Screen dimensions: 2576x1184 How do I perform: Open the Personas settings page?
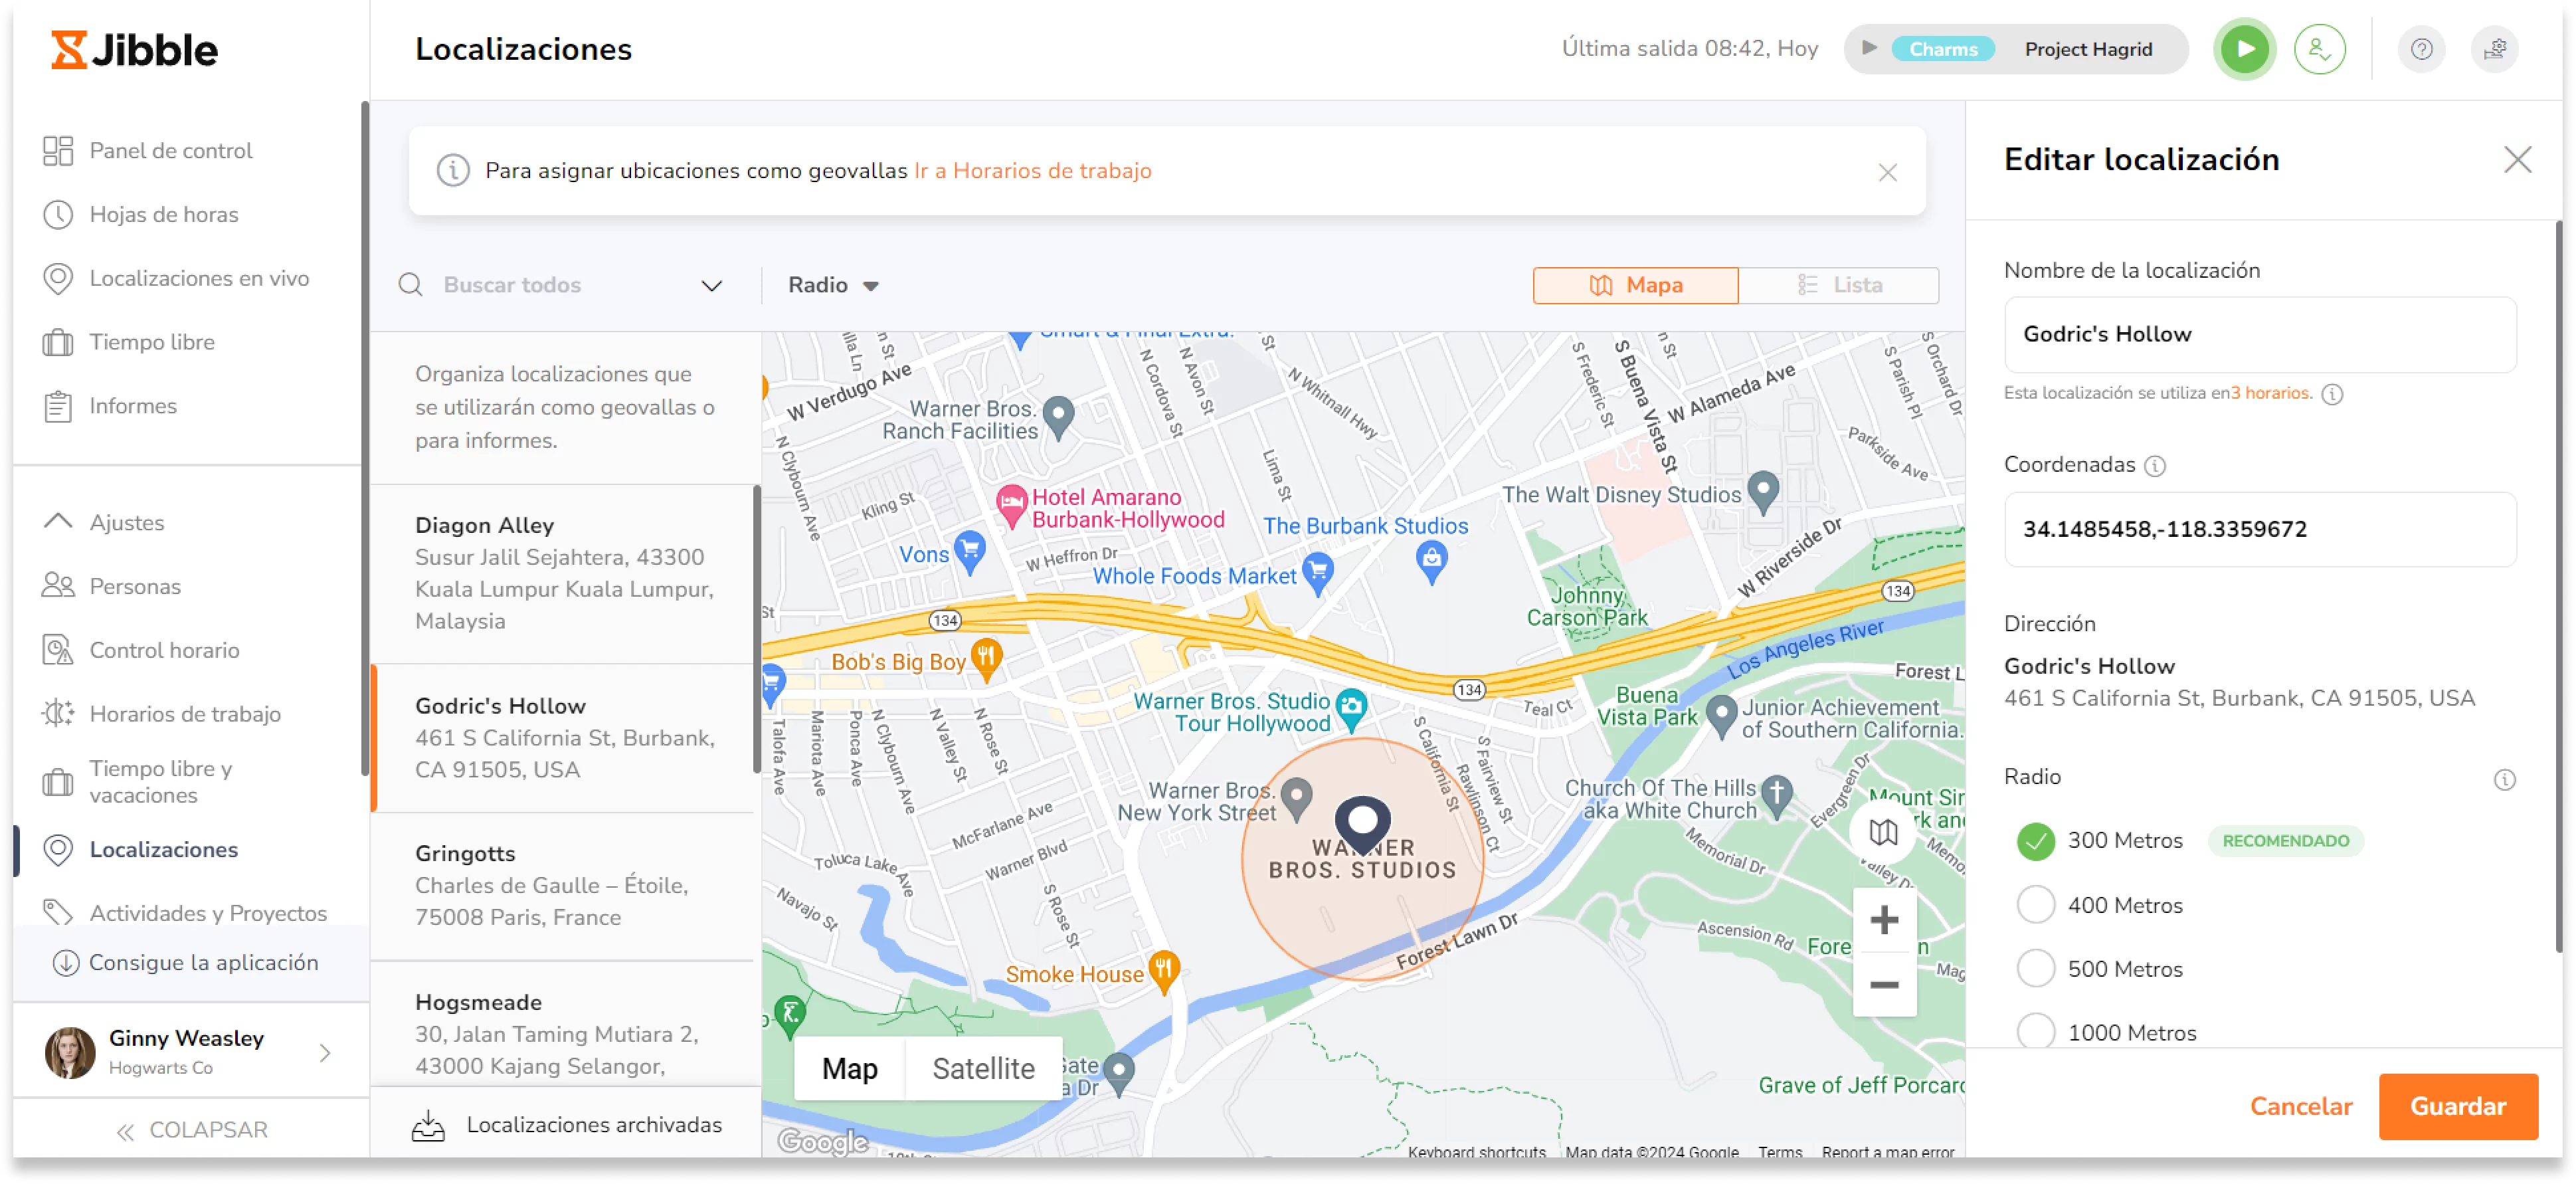pos(135,586)
